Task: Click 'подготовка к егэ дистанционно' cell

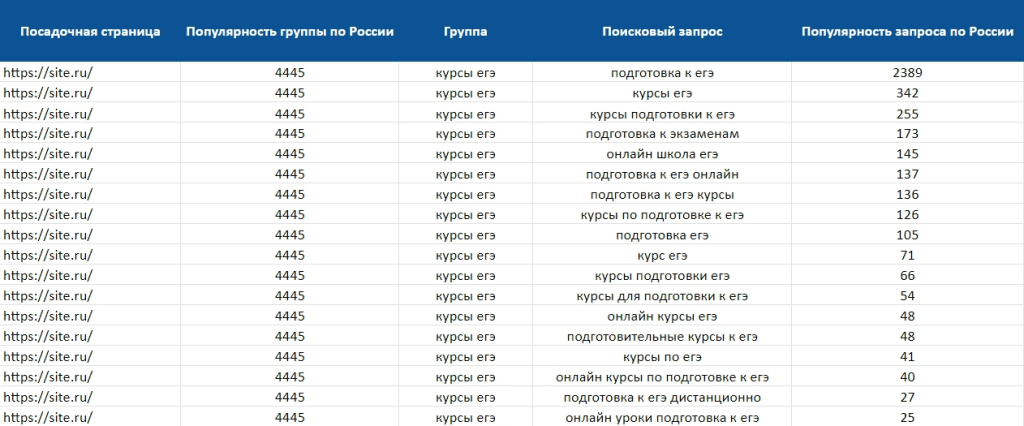Action: click(x=662, y=398)
